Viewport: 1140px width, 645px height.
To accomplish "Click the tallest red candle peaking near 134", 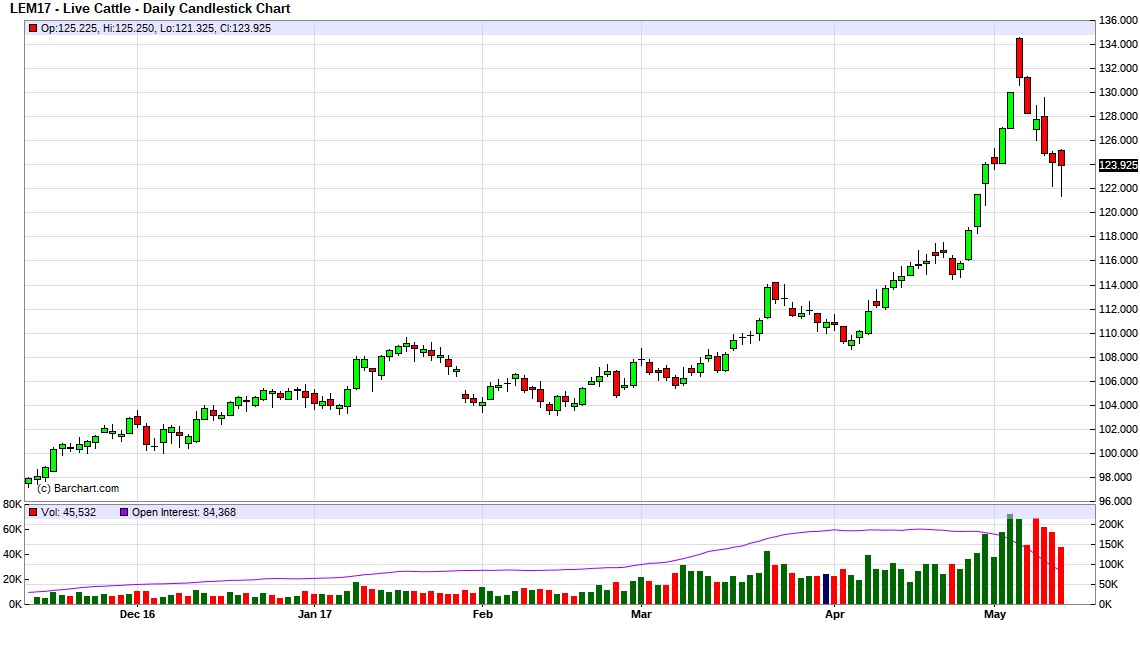I will 1019,58.
